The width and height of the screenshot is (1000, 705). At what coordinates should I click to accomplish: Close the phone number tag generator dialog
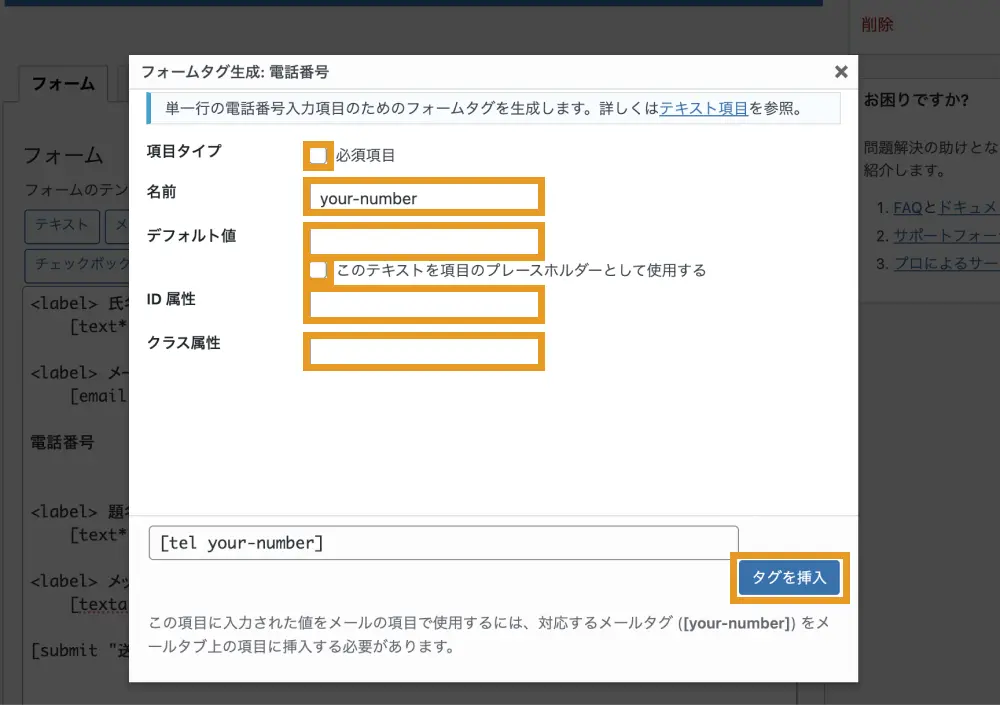coord(841,72)
